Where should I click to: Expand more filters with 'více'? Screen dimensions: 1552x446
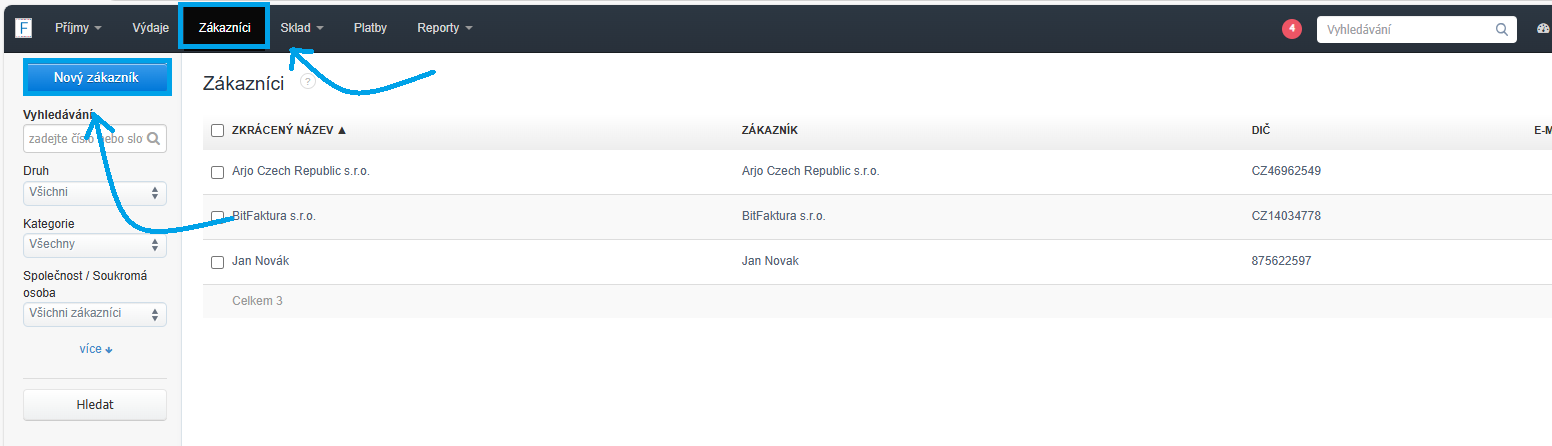pyautogui.click(x=96, y=349)
